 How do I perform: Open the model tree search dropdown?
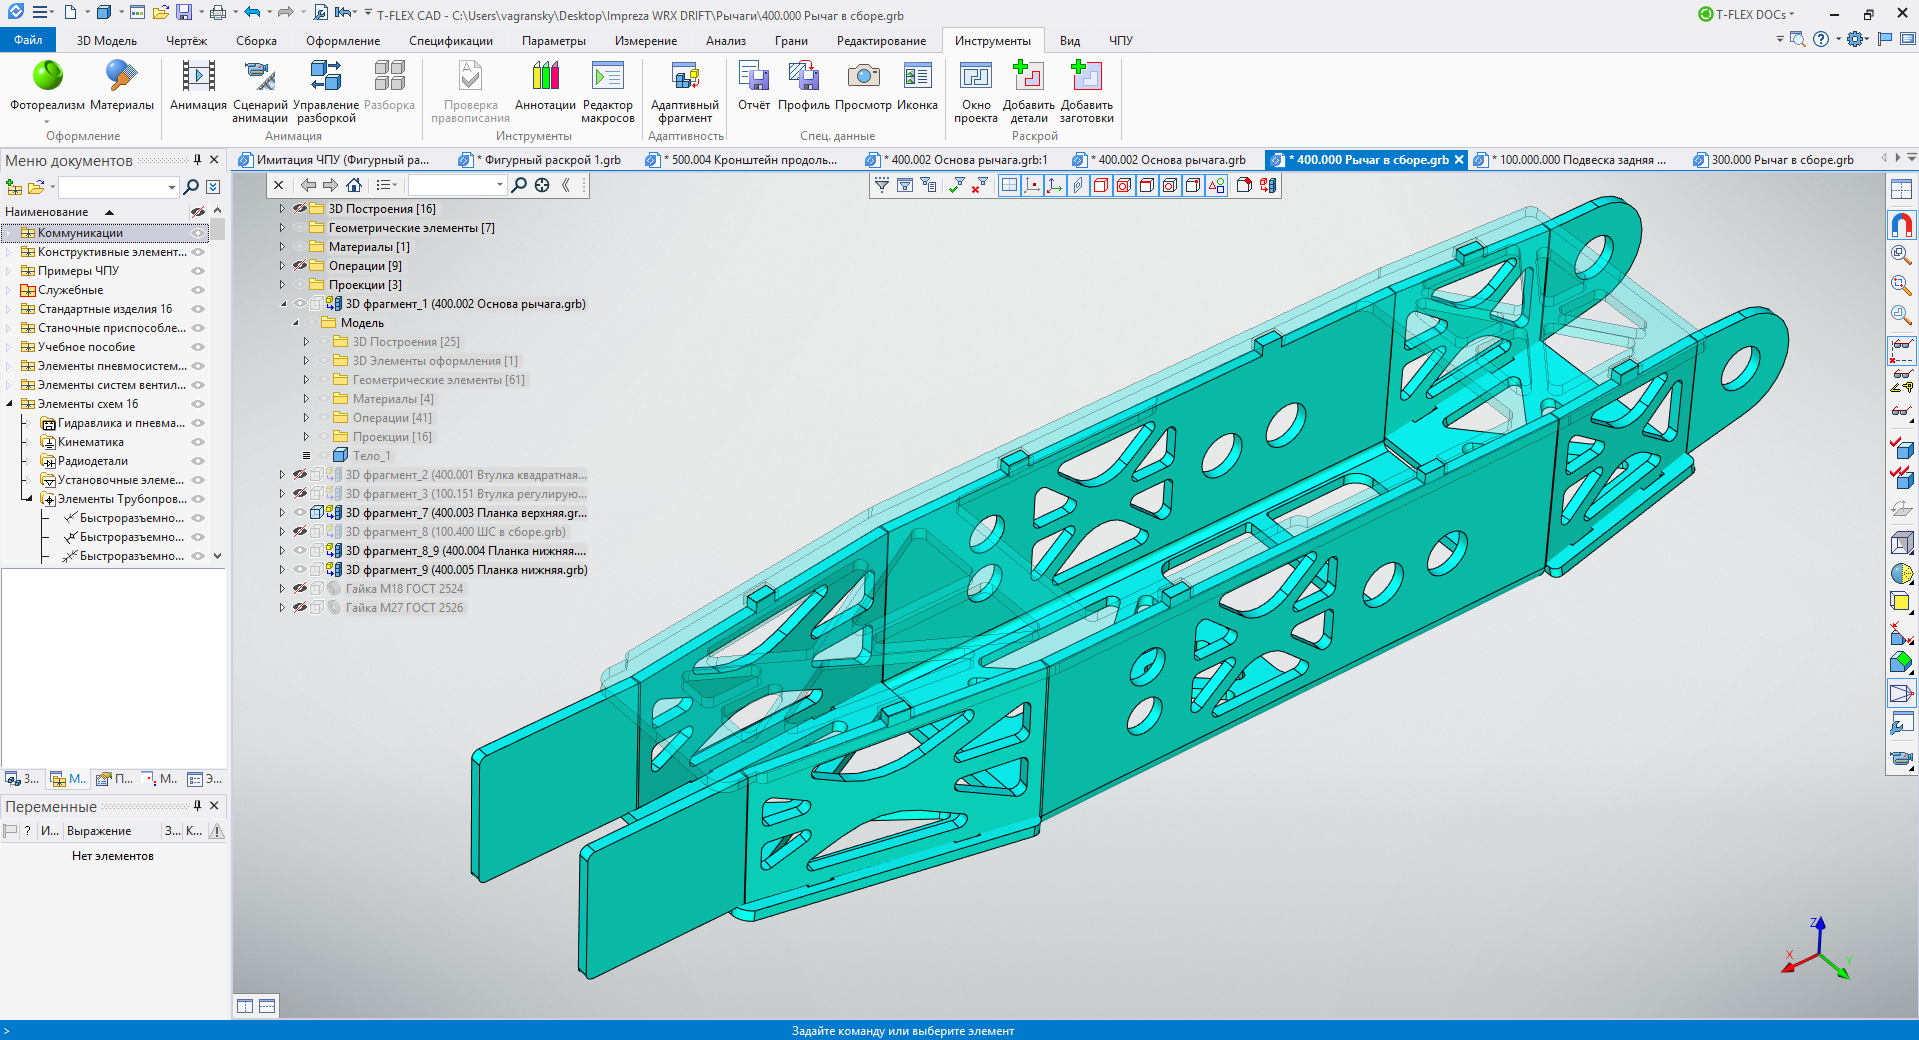pos(500,185)
